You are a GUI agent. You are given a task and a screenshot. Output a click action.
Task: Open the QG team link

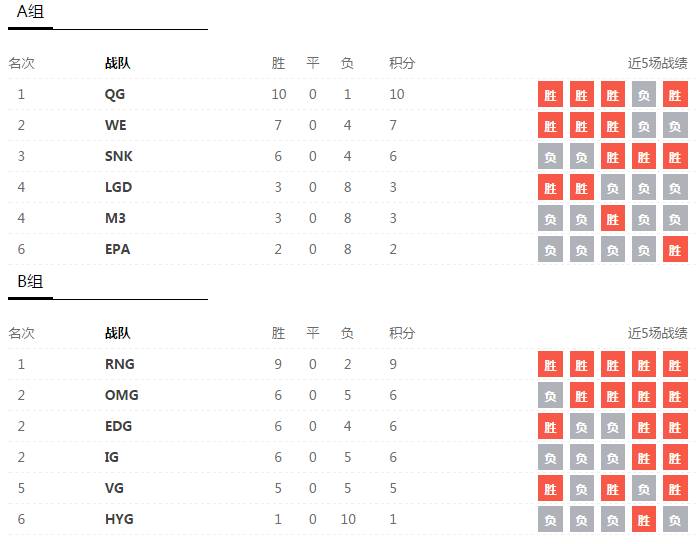[115, 95]
